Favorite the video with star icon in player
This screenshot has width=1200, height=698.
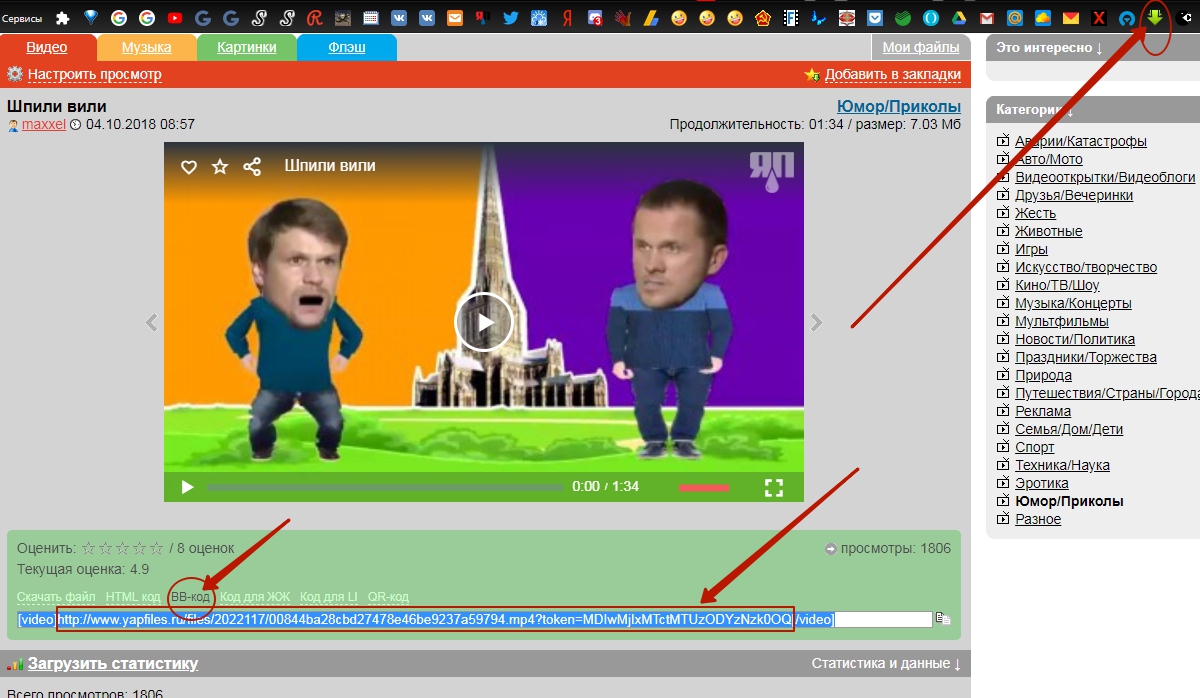[220, 166]
